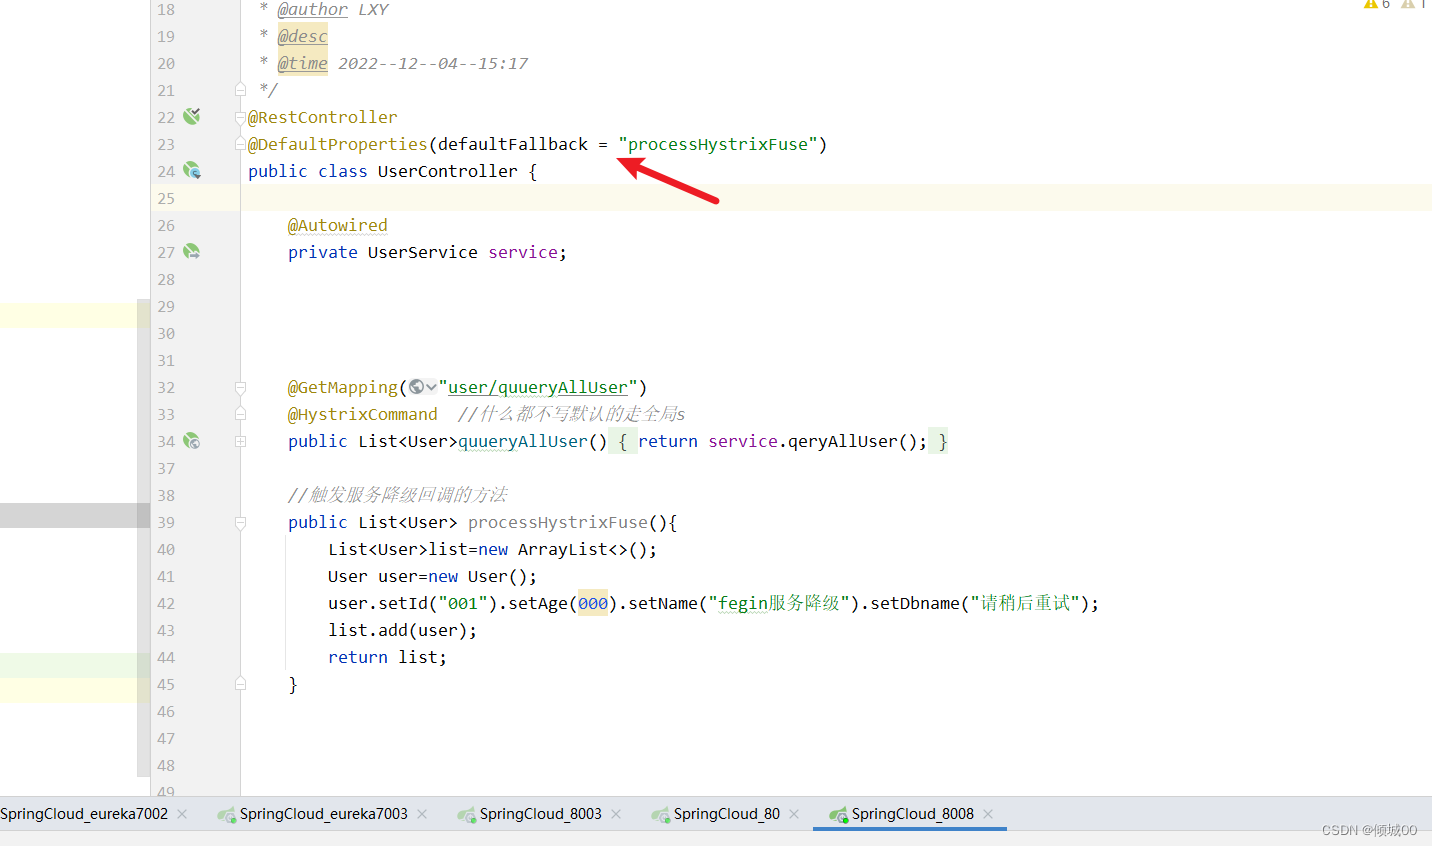This screenshot has height=846, width=1432.
Task: Click the globe URL icon in GetMapping
Action: point(416,387)
